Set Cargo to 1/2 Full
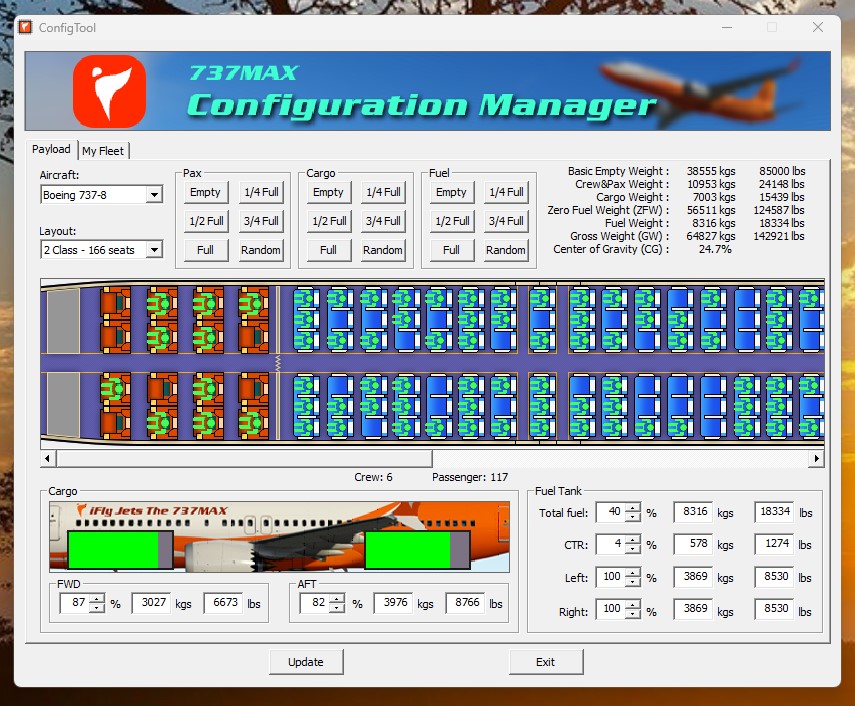 pos(329,221)
